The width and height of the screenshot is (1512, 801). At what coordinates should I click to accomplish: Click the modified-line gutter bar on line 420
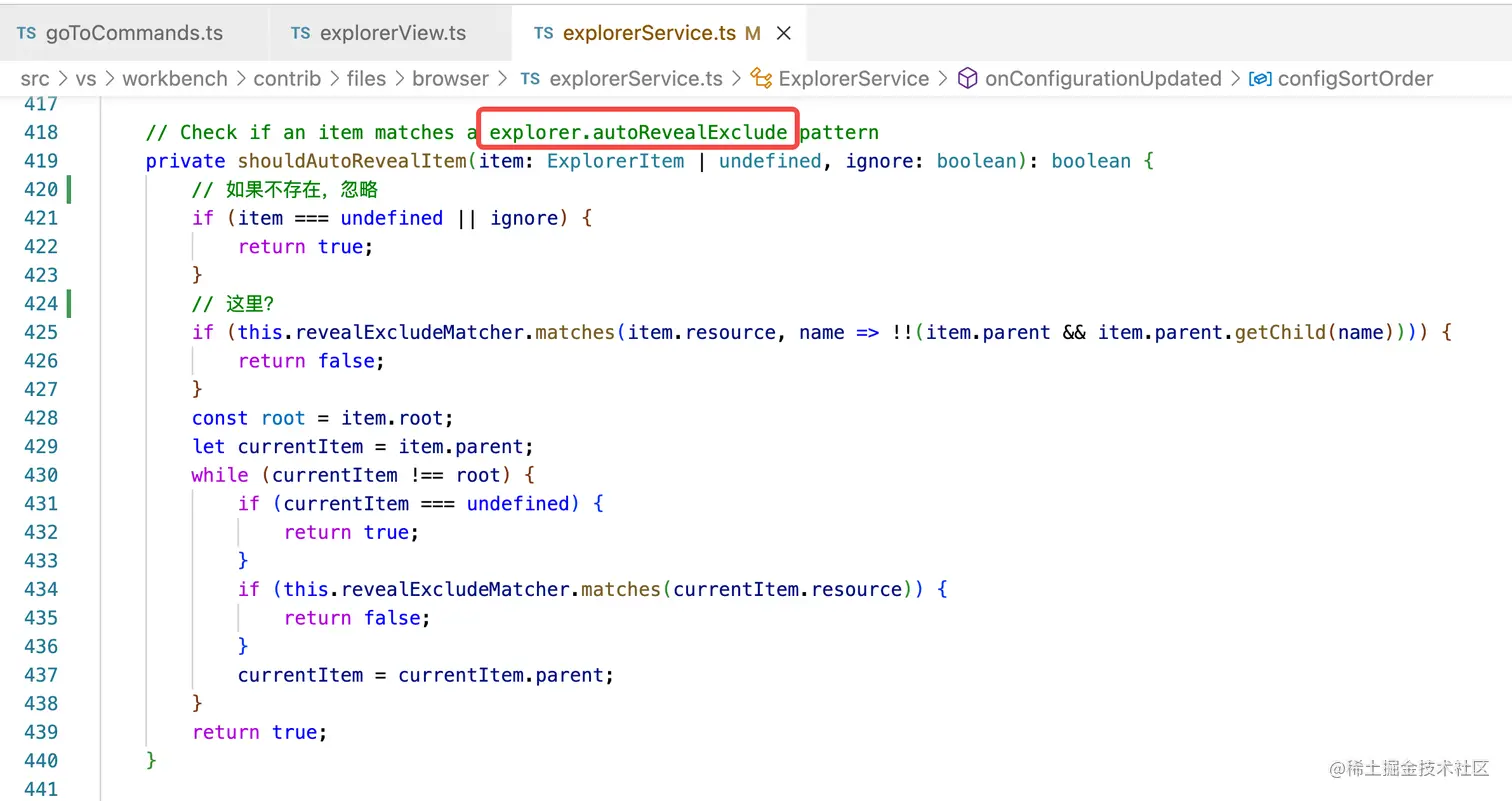[69, 189]
